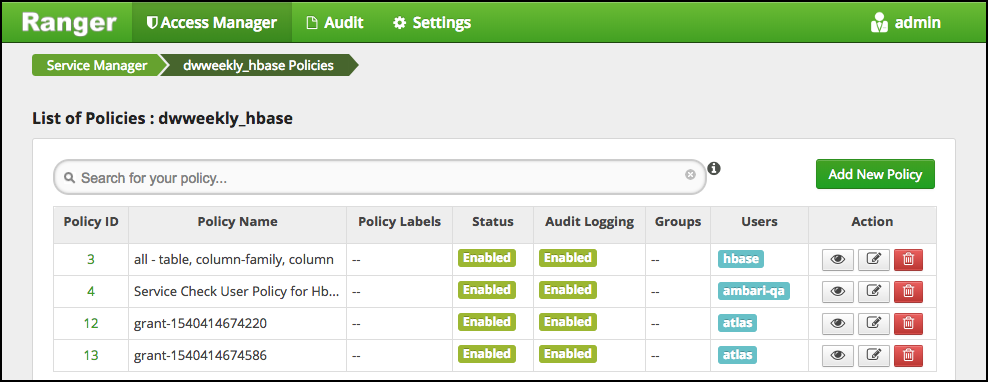Delete policy ID 3
This screenshot has width=988, height=382.
pos(908,259)
